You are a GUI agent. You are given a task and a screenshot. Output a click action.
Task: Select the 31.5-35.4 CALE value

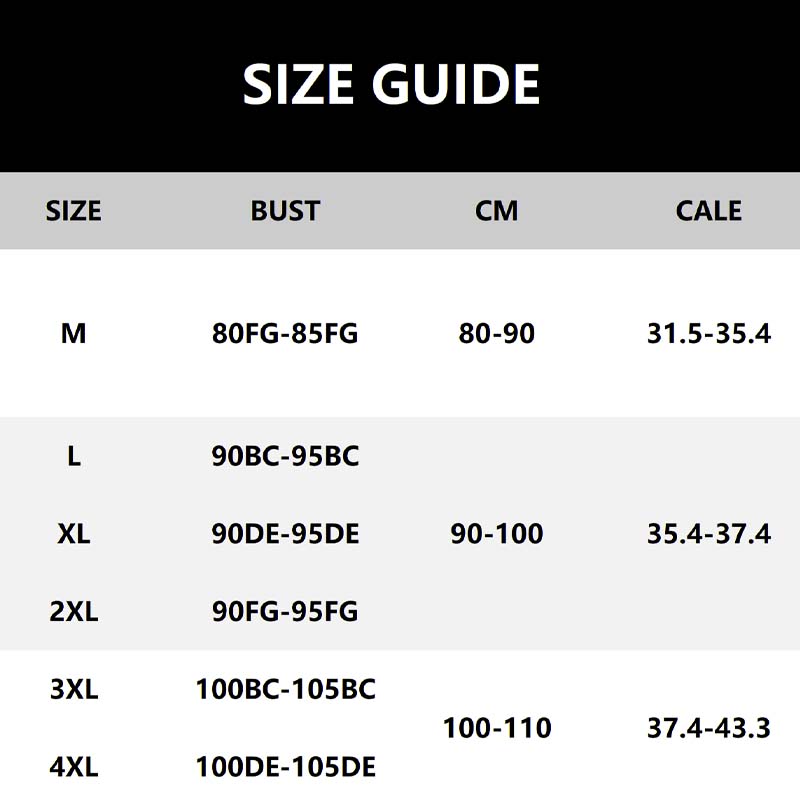point(708,333)
